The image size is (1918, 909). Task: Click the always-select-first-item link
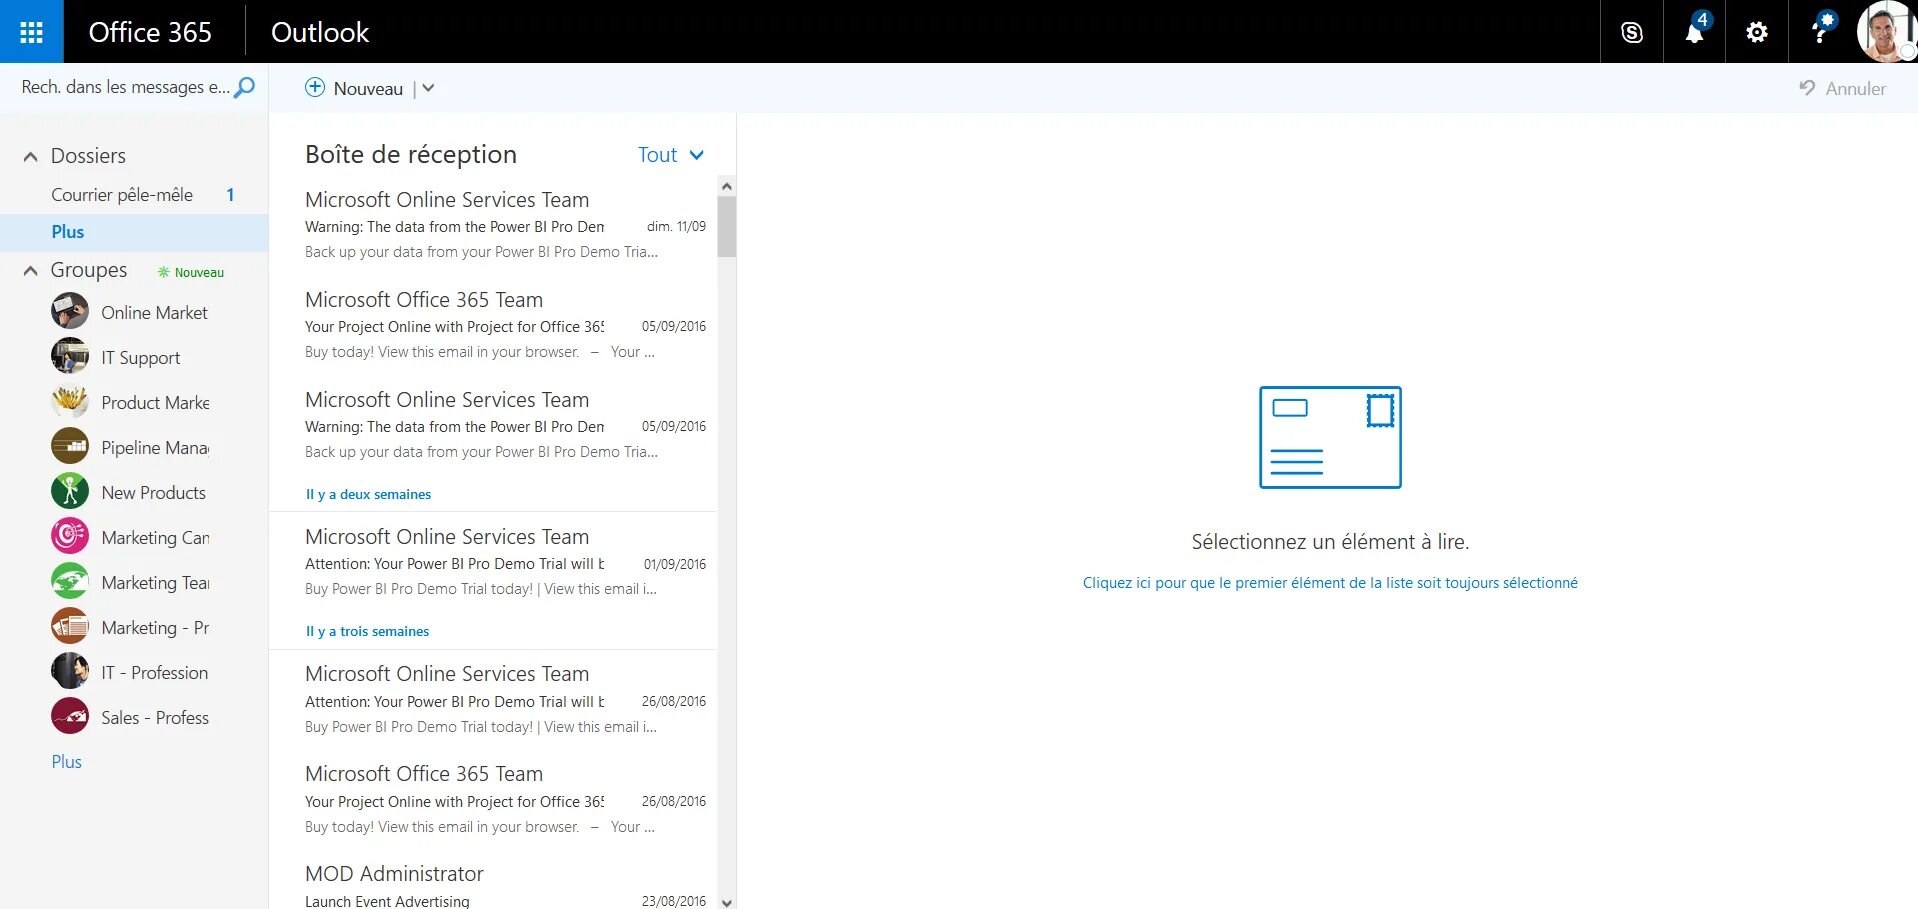coord(1330,583)
